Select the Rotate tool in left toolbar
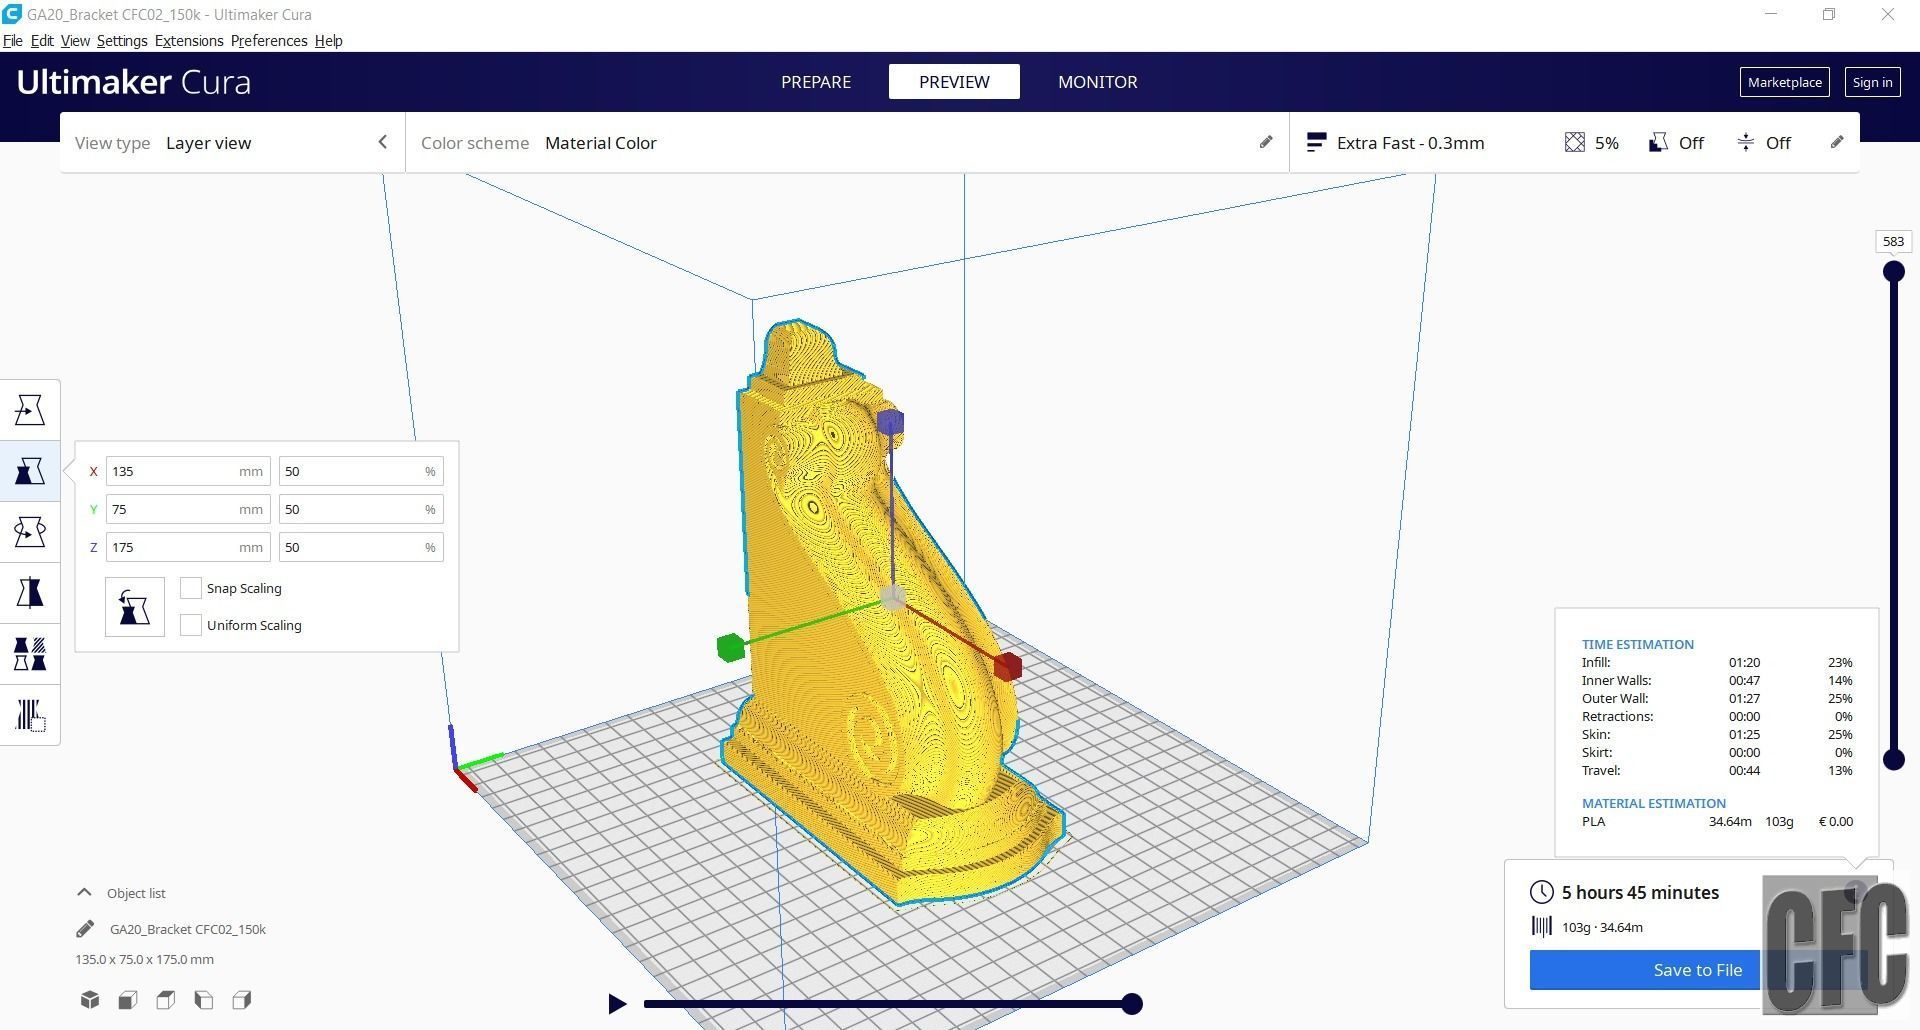 30,532
